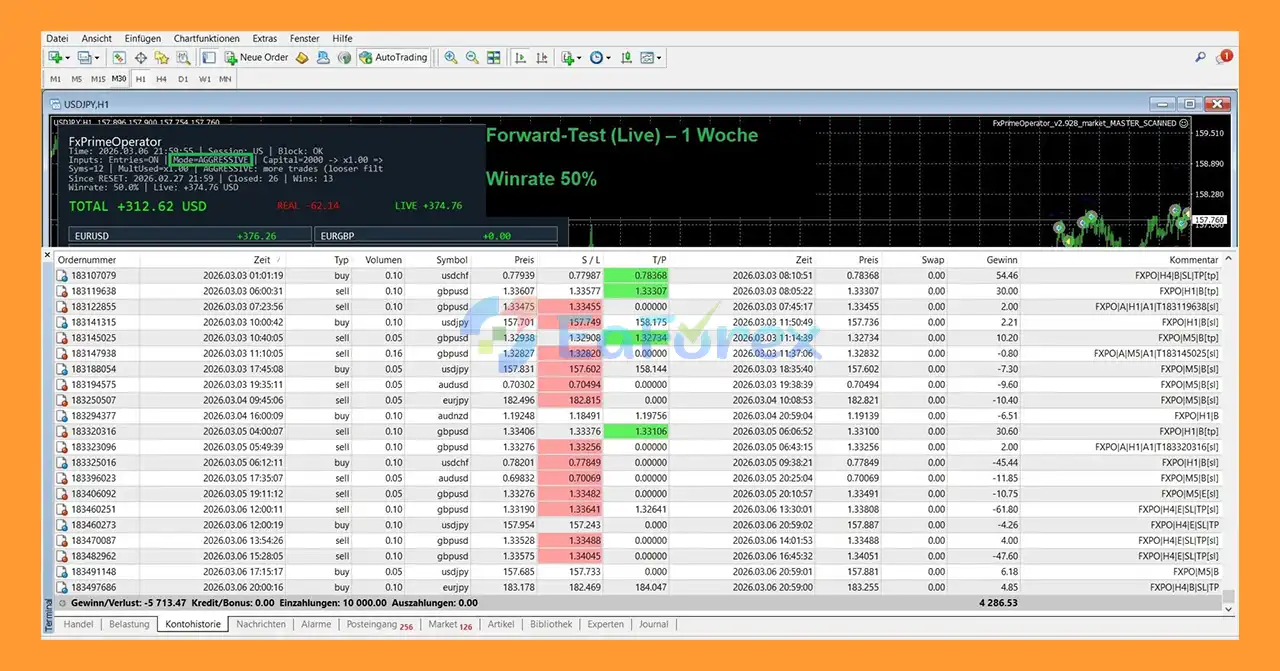This screenshot has width=1280, height=671.
Task: Click the Gewinn column header
Action: pos(1001,260)
